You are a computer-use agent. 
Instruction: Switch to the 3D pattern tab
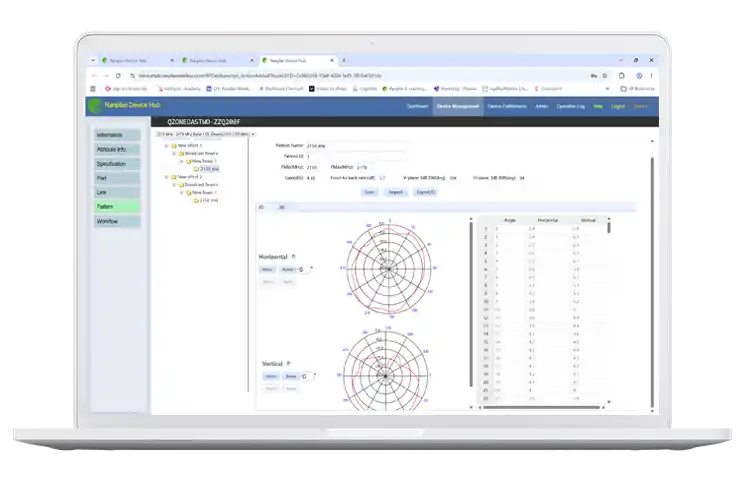tap(281, 207)
